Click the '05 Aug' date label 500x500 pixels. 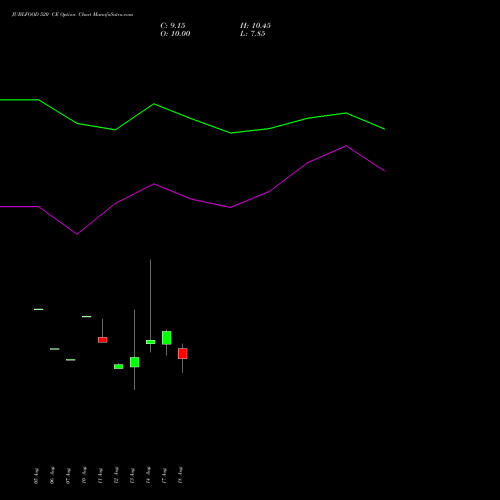(x=36, y=476)
